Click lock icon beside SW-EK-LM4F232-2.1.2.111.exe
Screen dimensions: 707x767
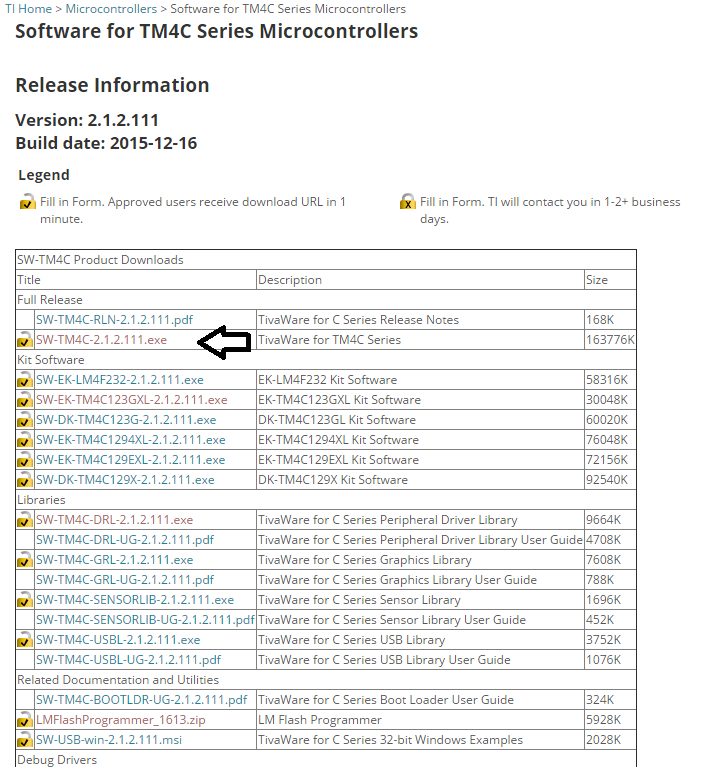coord(25,380)
